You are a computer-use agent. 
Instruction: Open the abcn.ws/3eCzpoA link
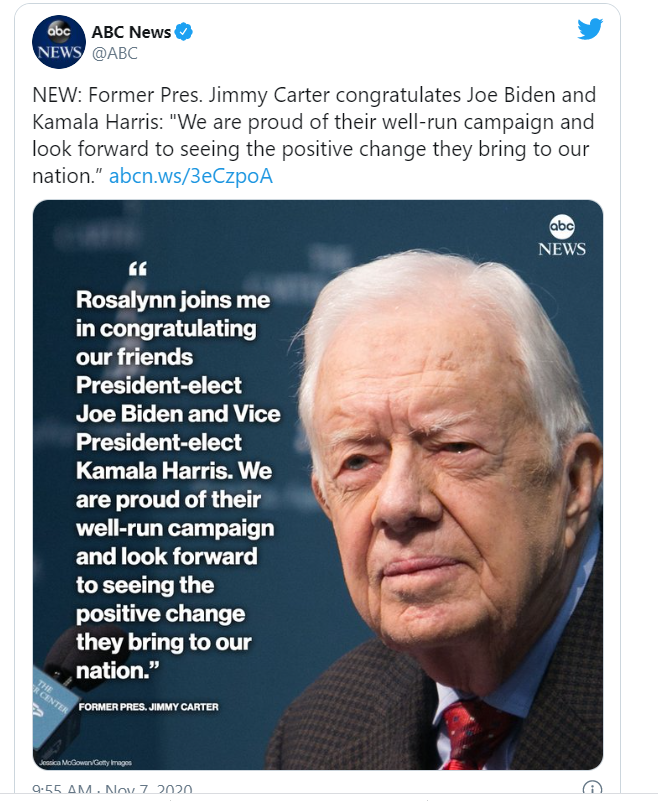coord(190,177)
